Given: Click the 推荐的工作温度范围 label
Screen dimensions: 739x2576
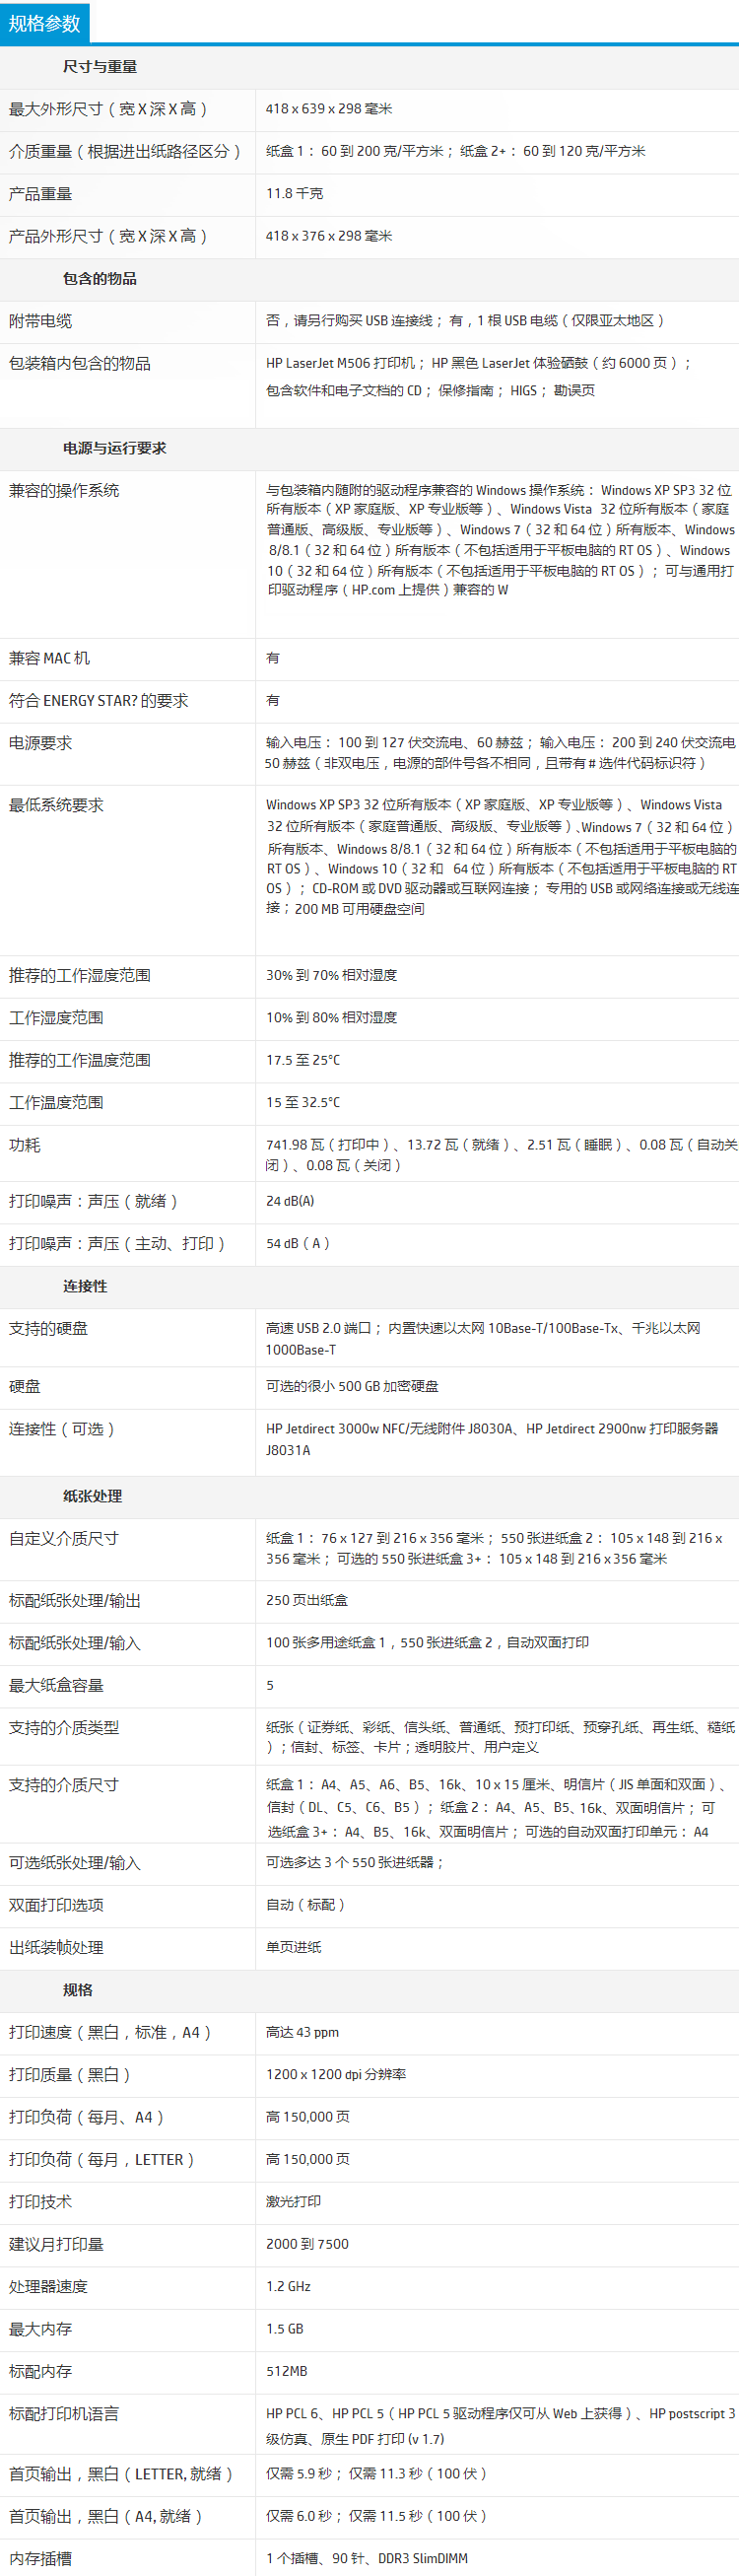Looking at the screenshot, I should click(x=80, y=1061).
